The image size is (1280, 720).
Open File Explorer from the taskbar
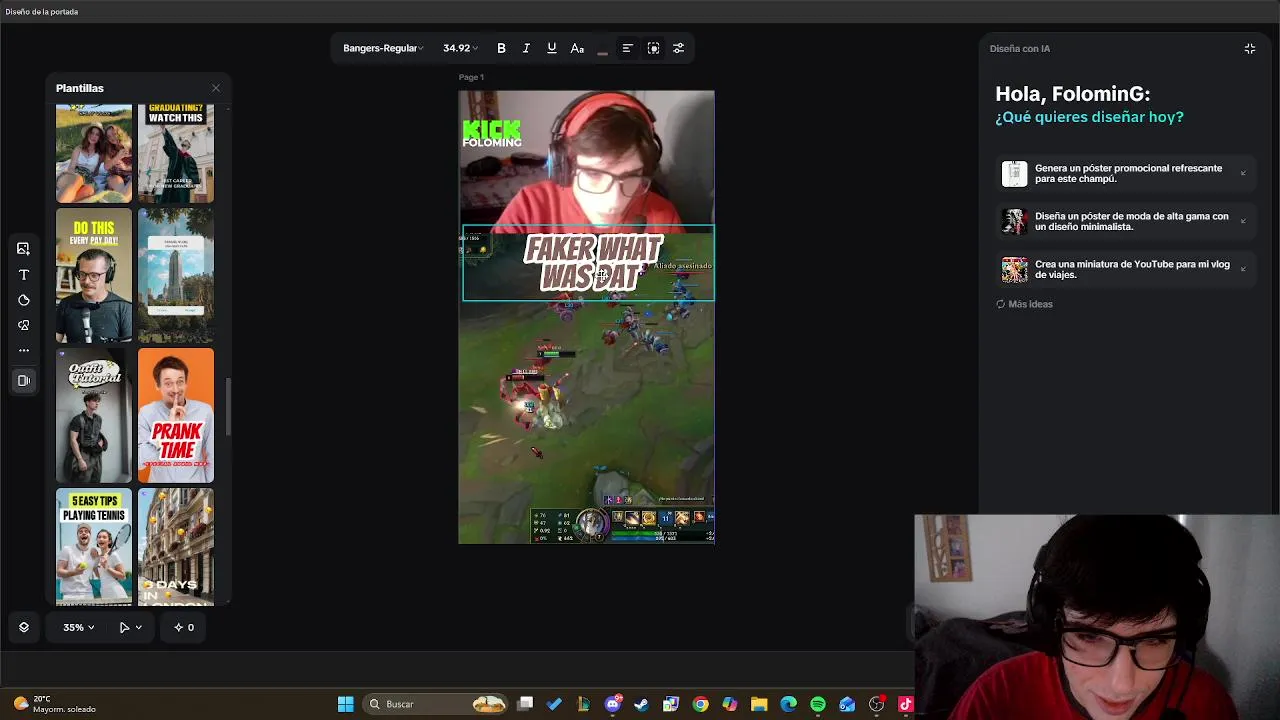pyautogui.click(x=759, y=704)
